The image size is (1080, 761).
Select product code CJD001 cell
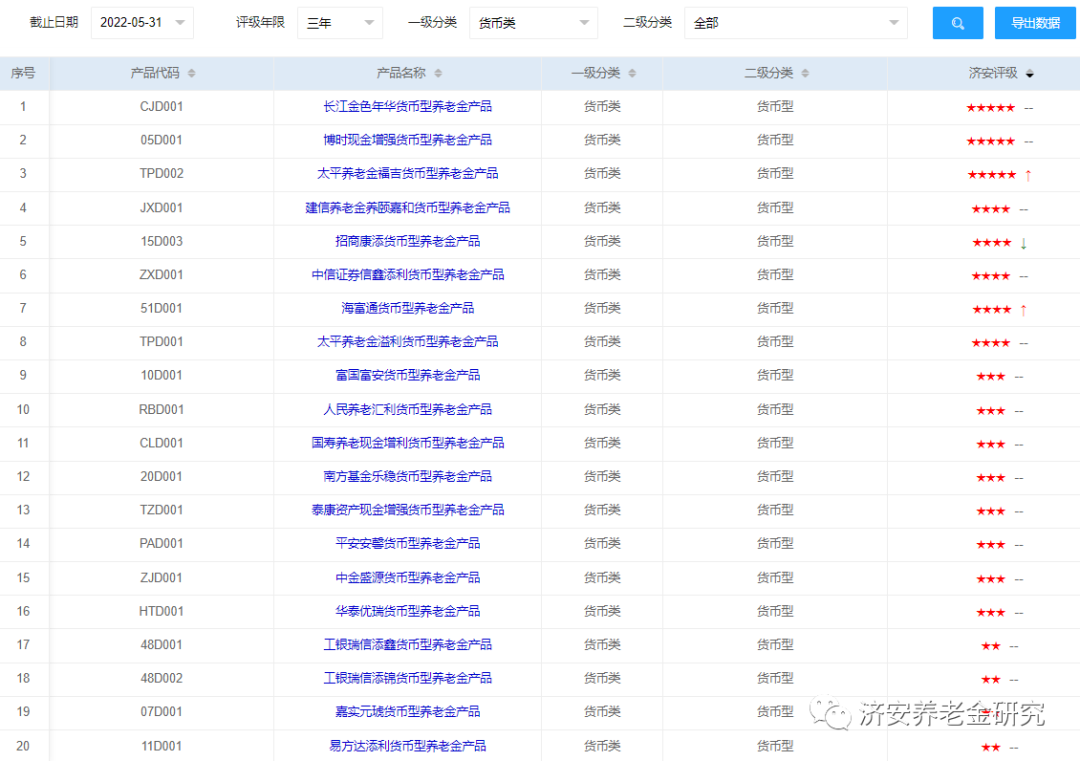coord(162,107)
